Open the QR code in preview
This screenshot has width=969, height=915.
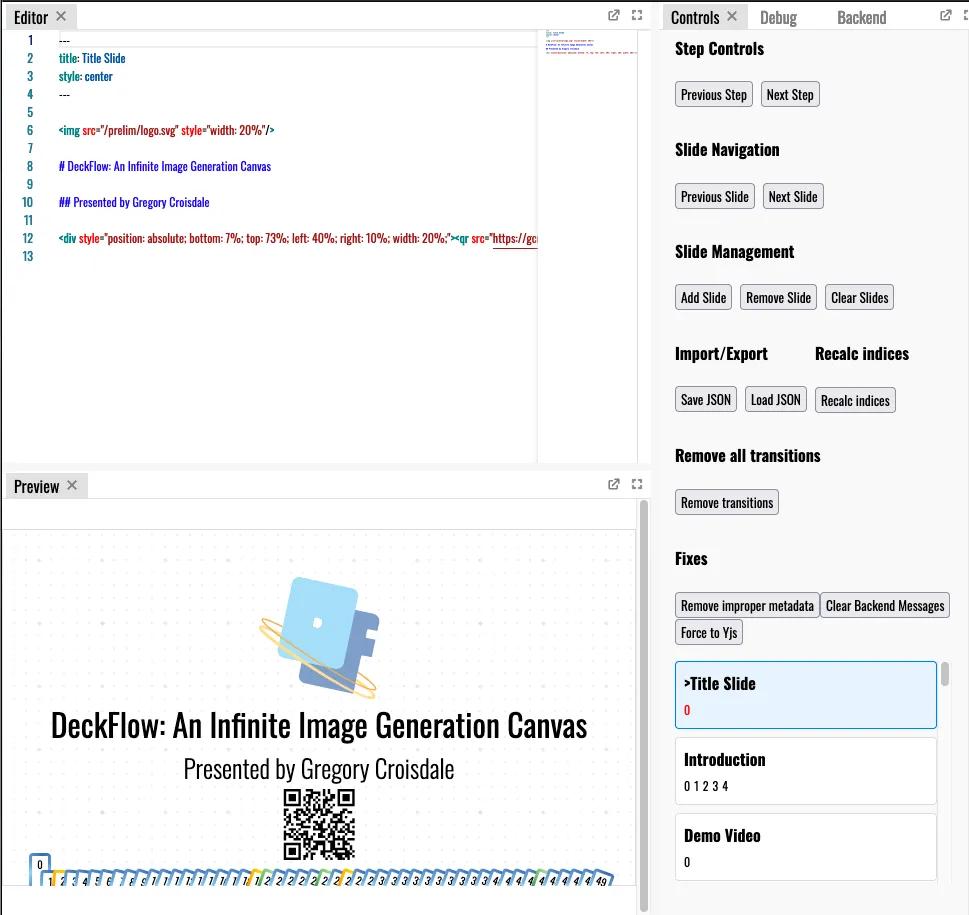click(319, 825)
